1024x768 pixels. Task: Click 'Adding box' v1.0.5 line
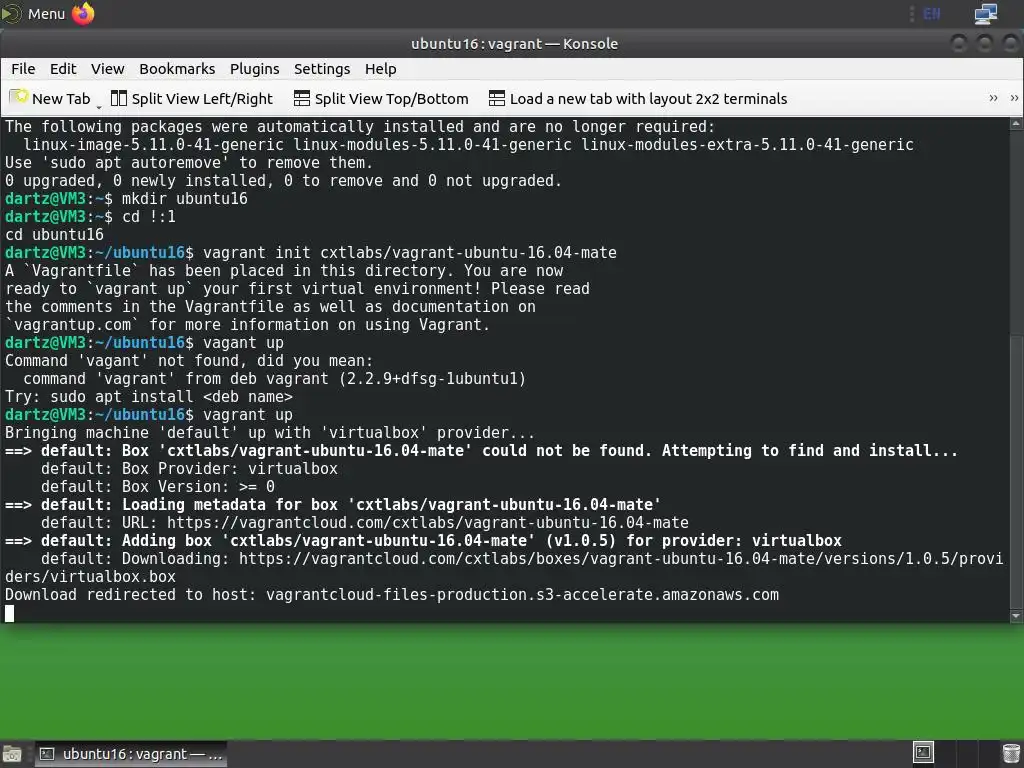pos(423,541)
